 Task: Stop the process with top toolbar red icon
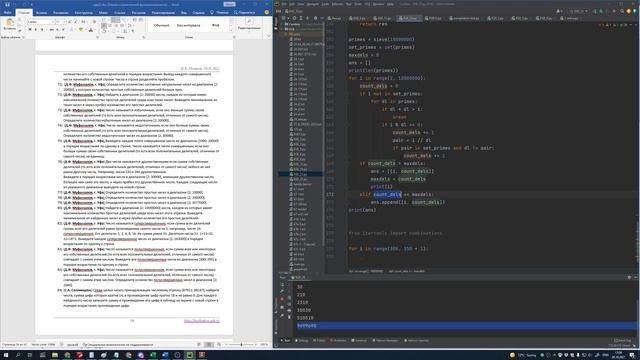[x=613, y=11]
